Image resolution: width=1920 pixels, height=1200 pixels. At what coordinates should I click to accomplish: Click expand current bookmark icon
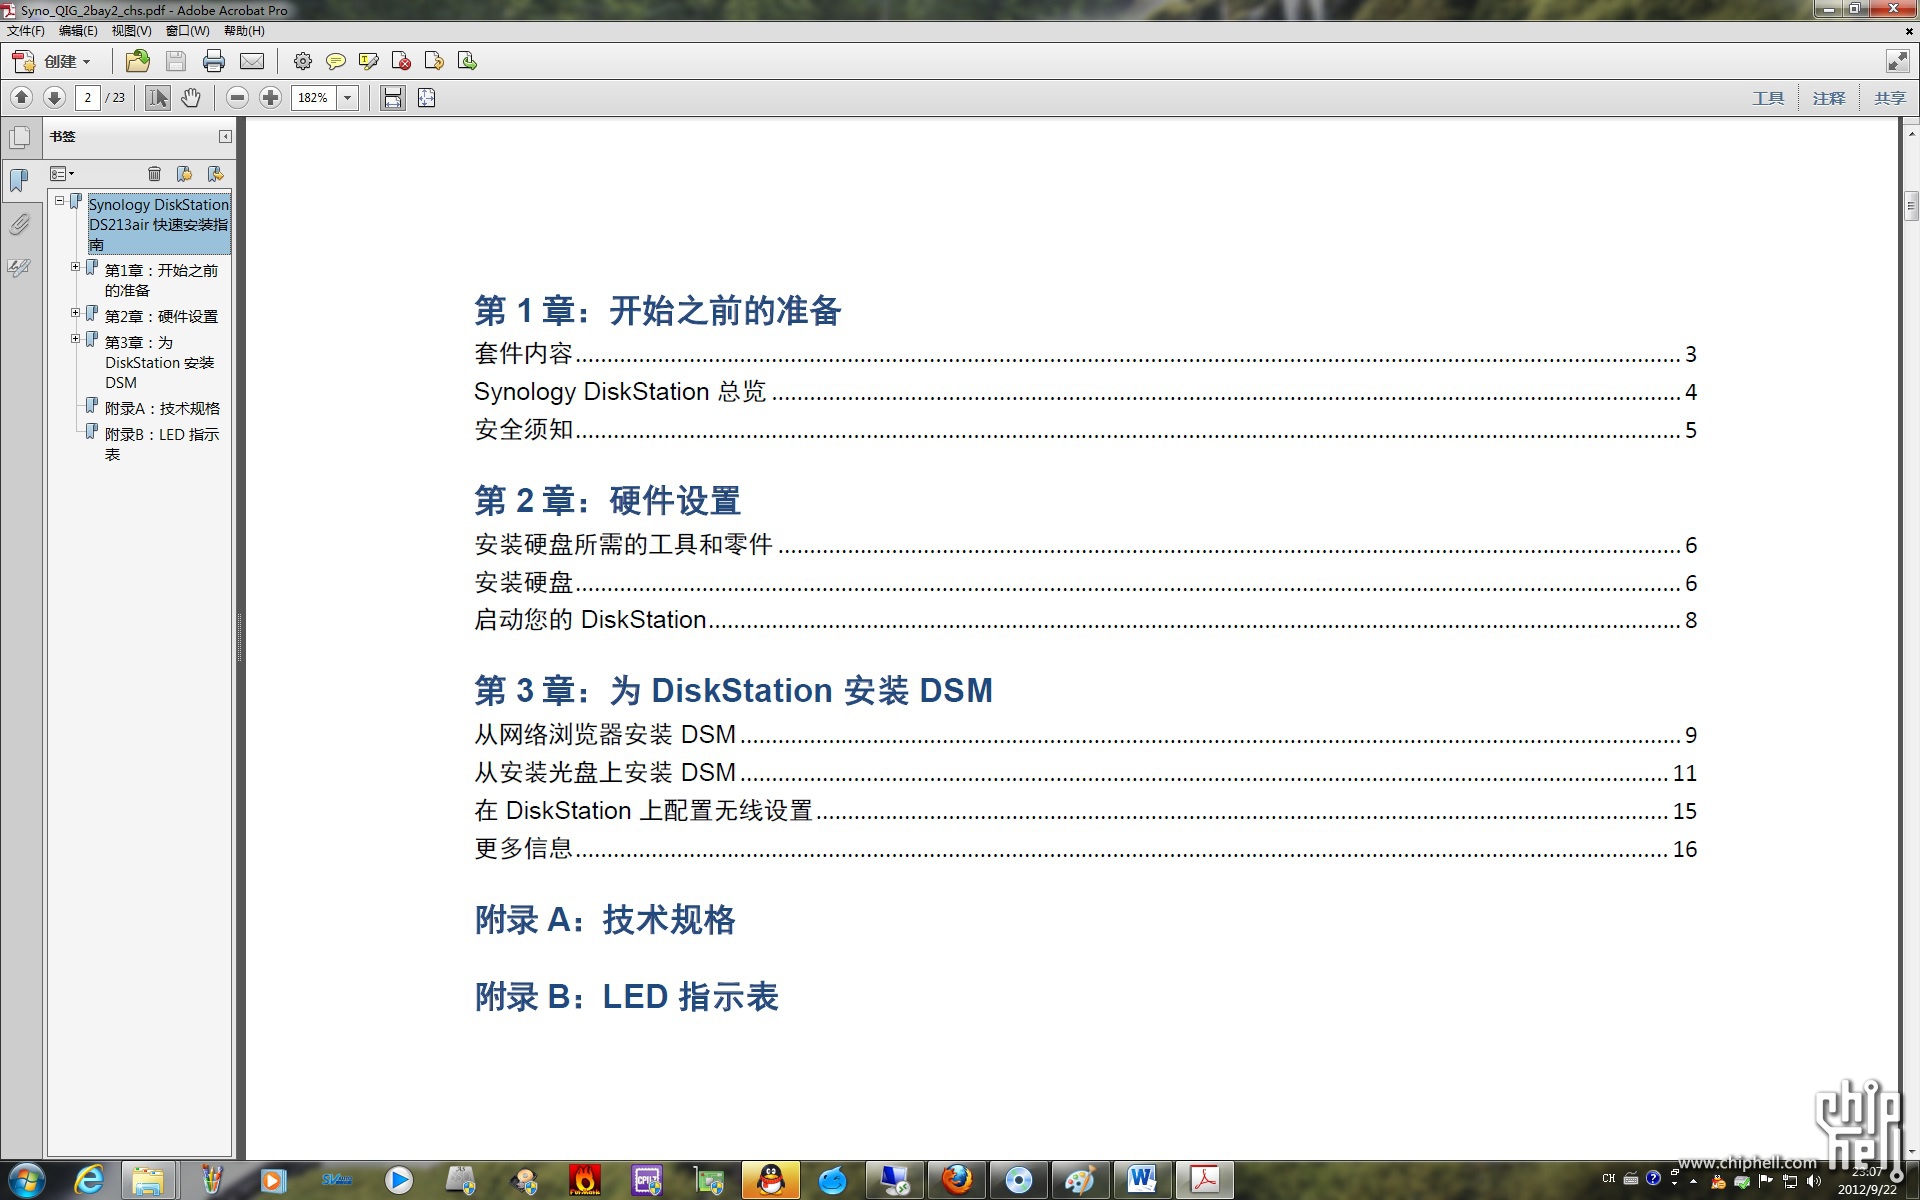click(x=215, y=174)
